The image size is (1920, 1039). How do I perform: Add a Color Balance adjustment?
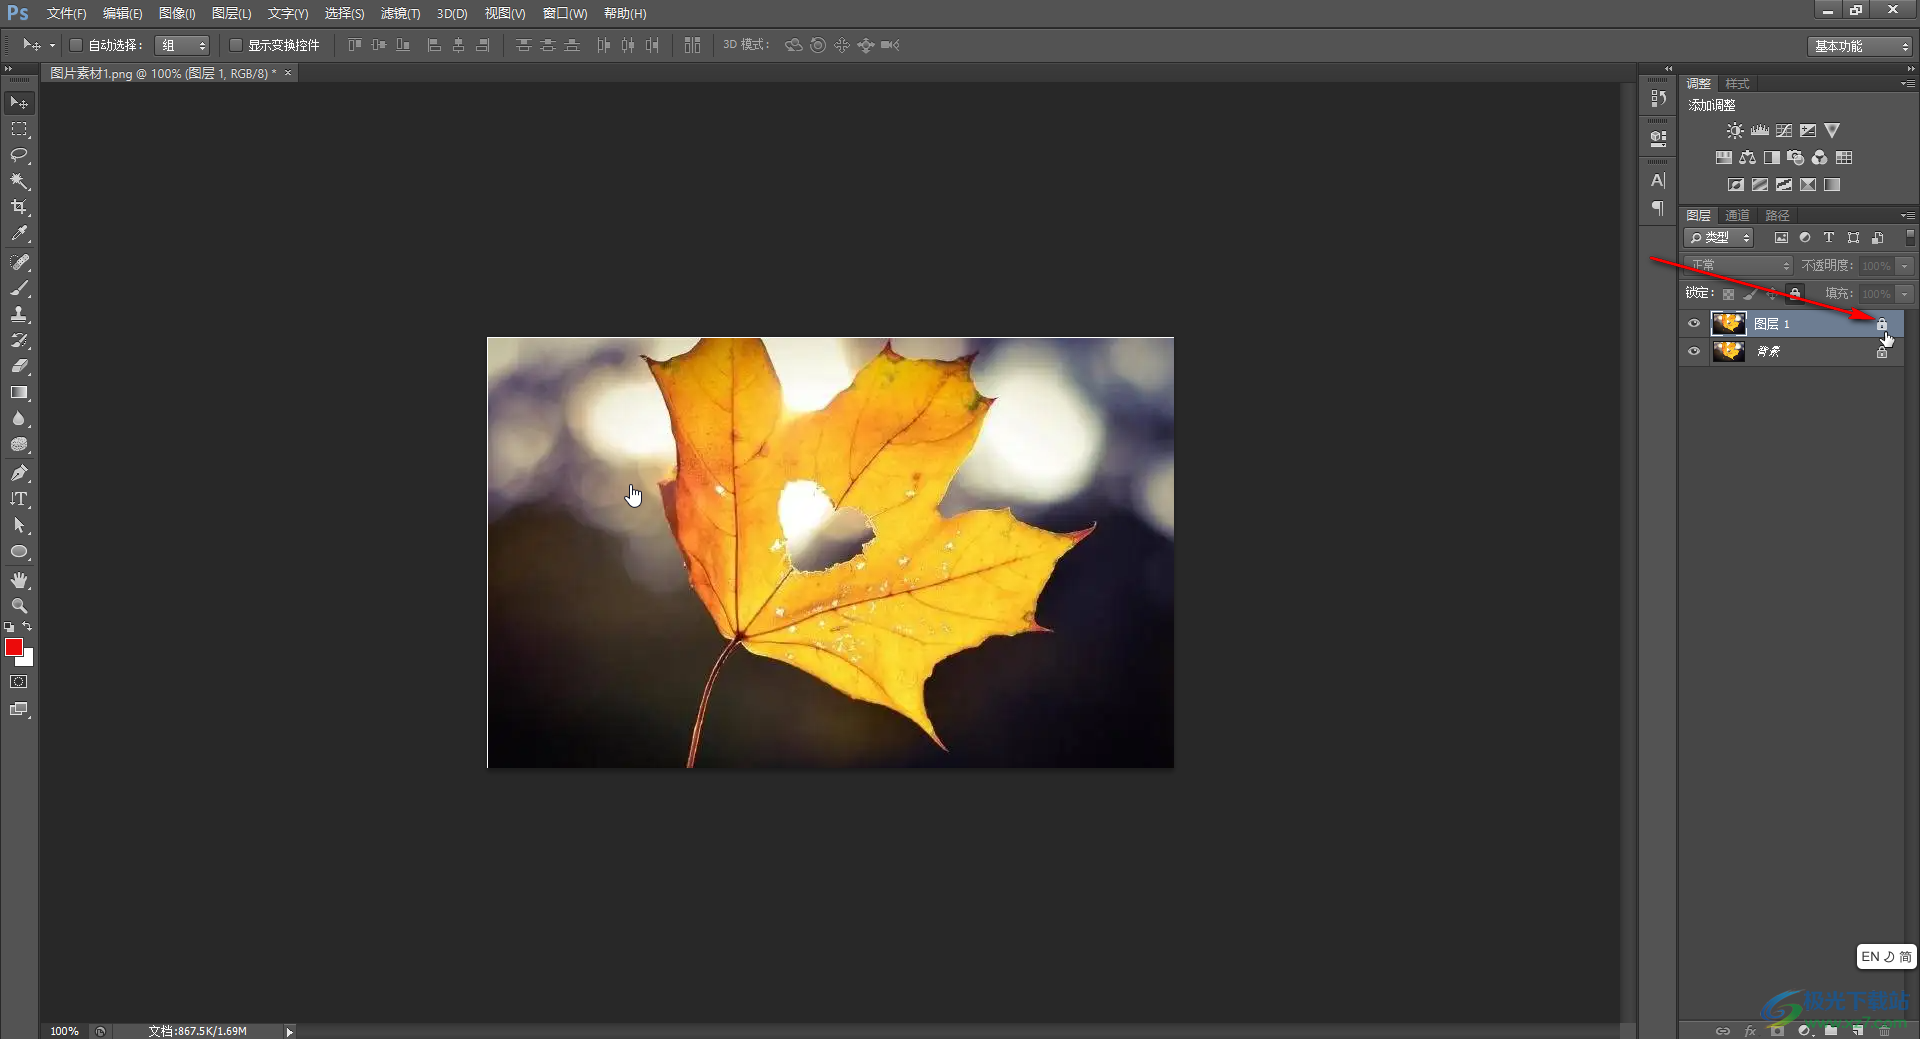coord(1748,158)
